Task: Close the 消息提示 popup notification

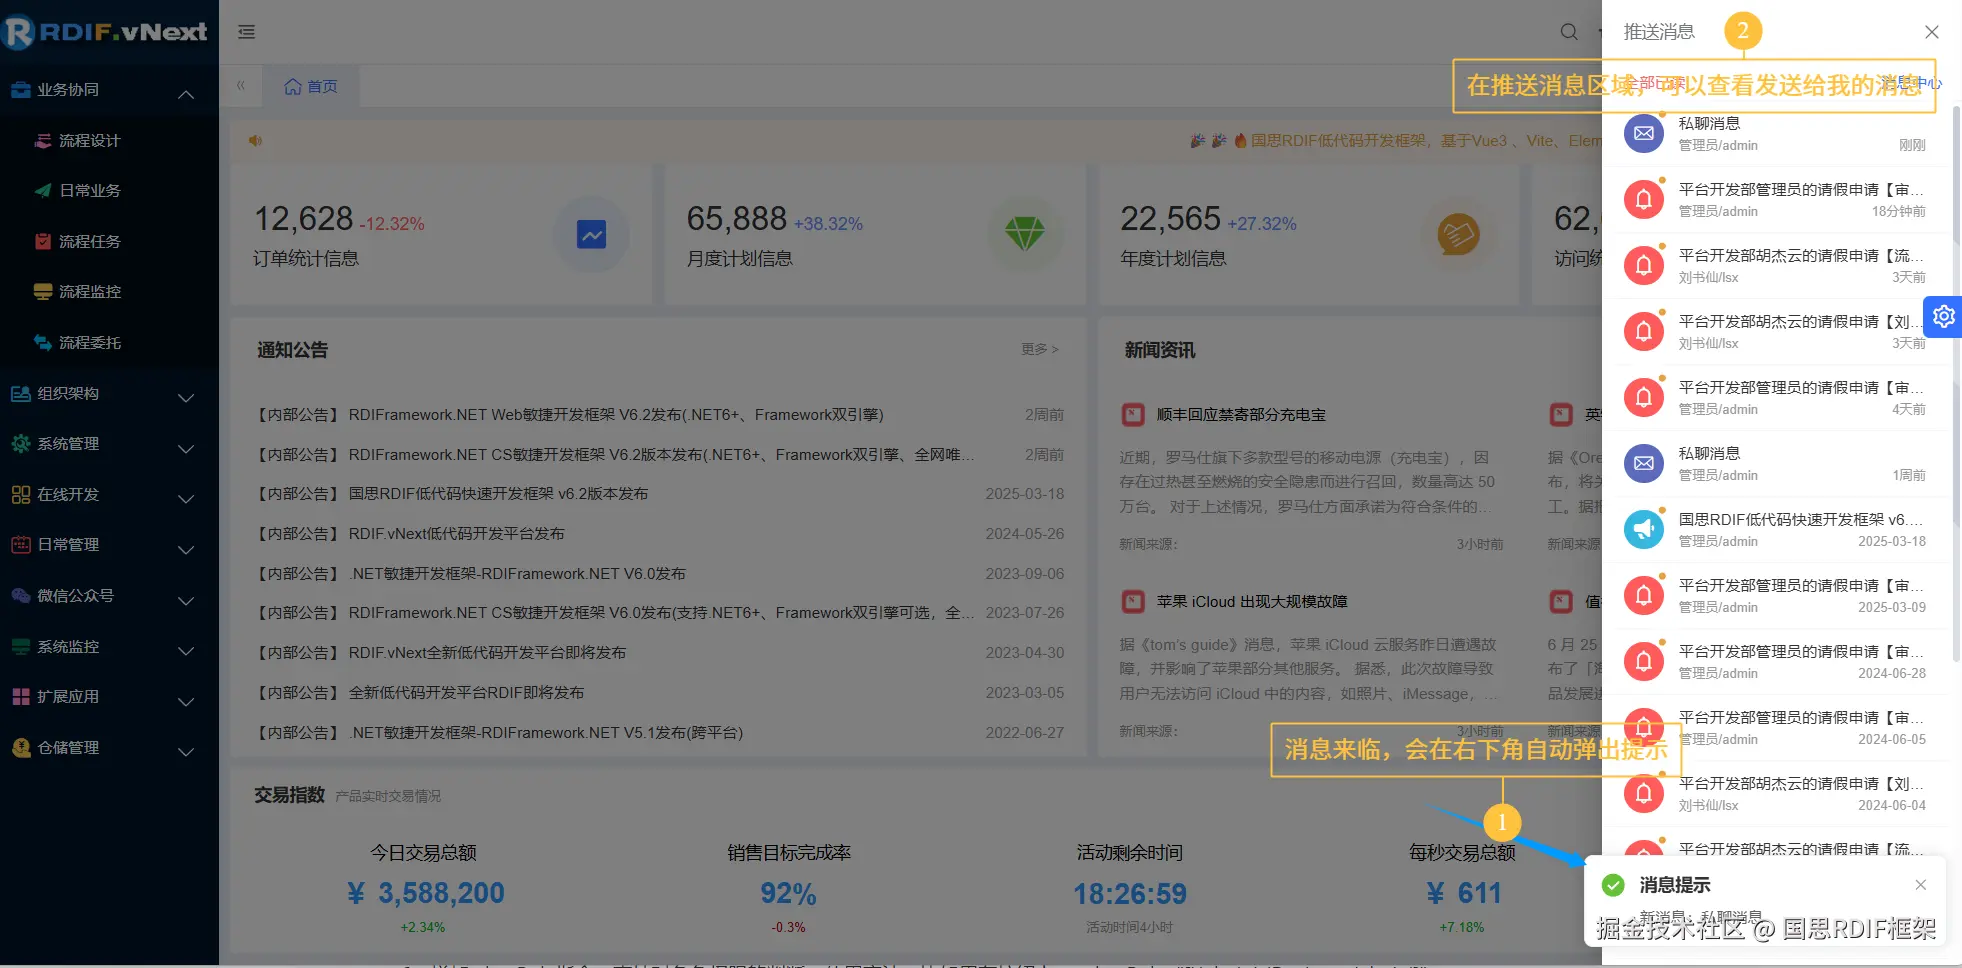Action: [x=1920, y=884]
